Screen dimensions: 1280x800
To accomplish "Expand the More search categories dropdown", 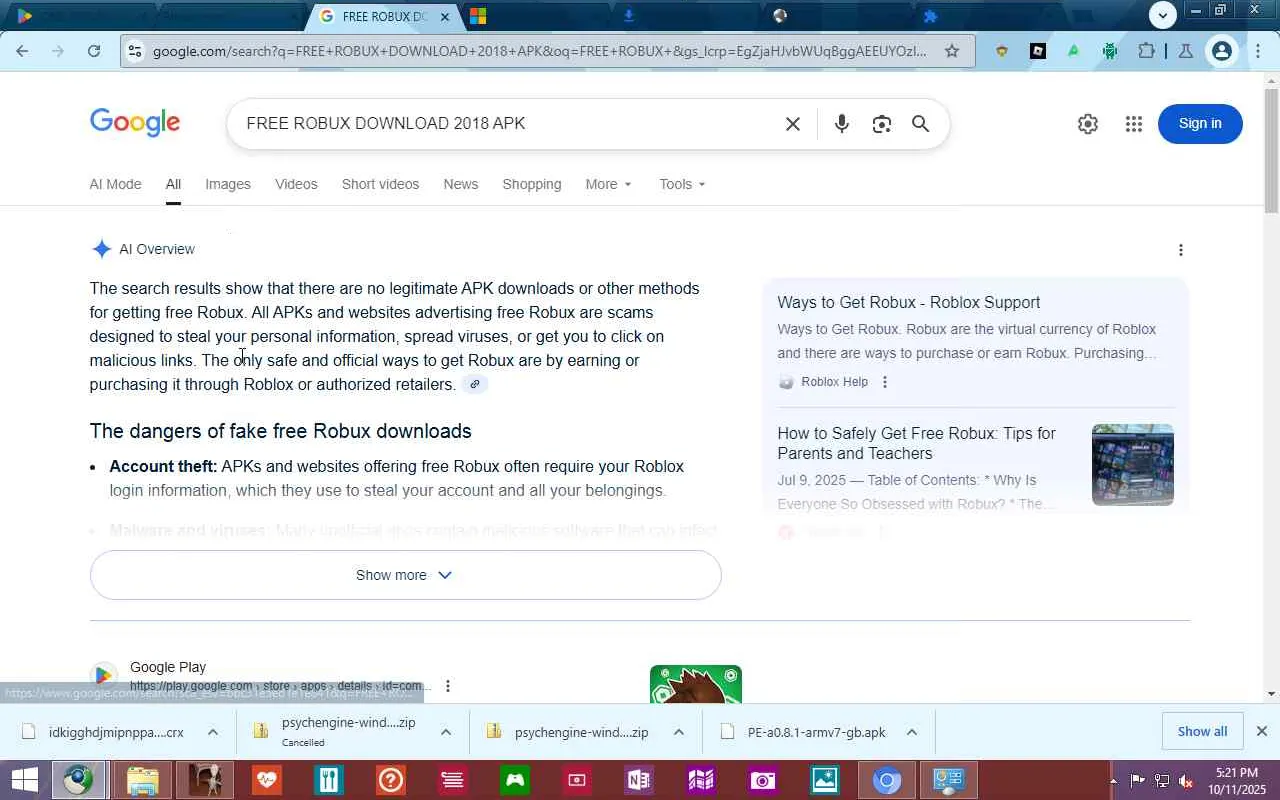I will (609, 184).
